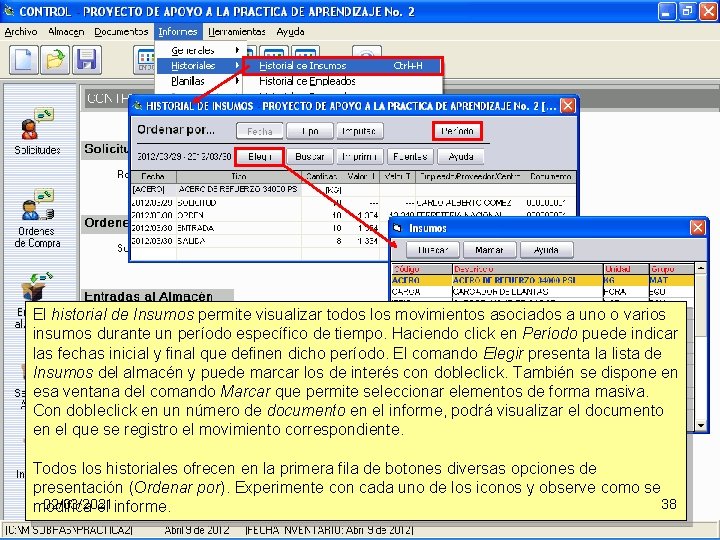Close the Insumos window
720x540 pixels.
click(698, 228)
